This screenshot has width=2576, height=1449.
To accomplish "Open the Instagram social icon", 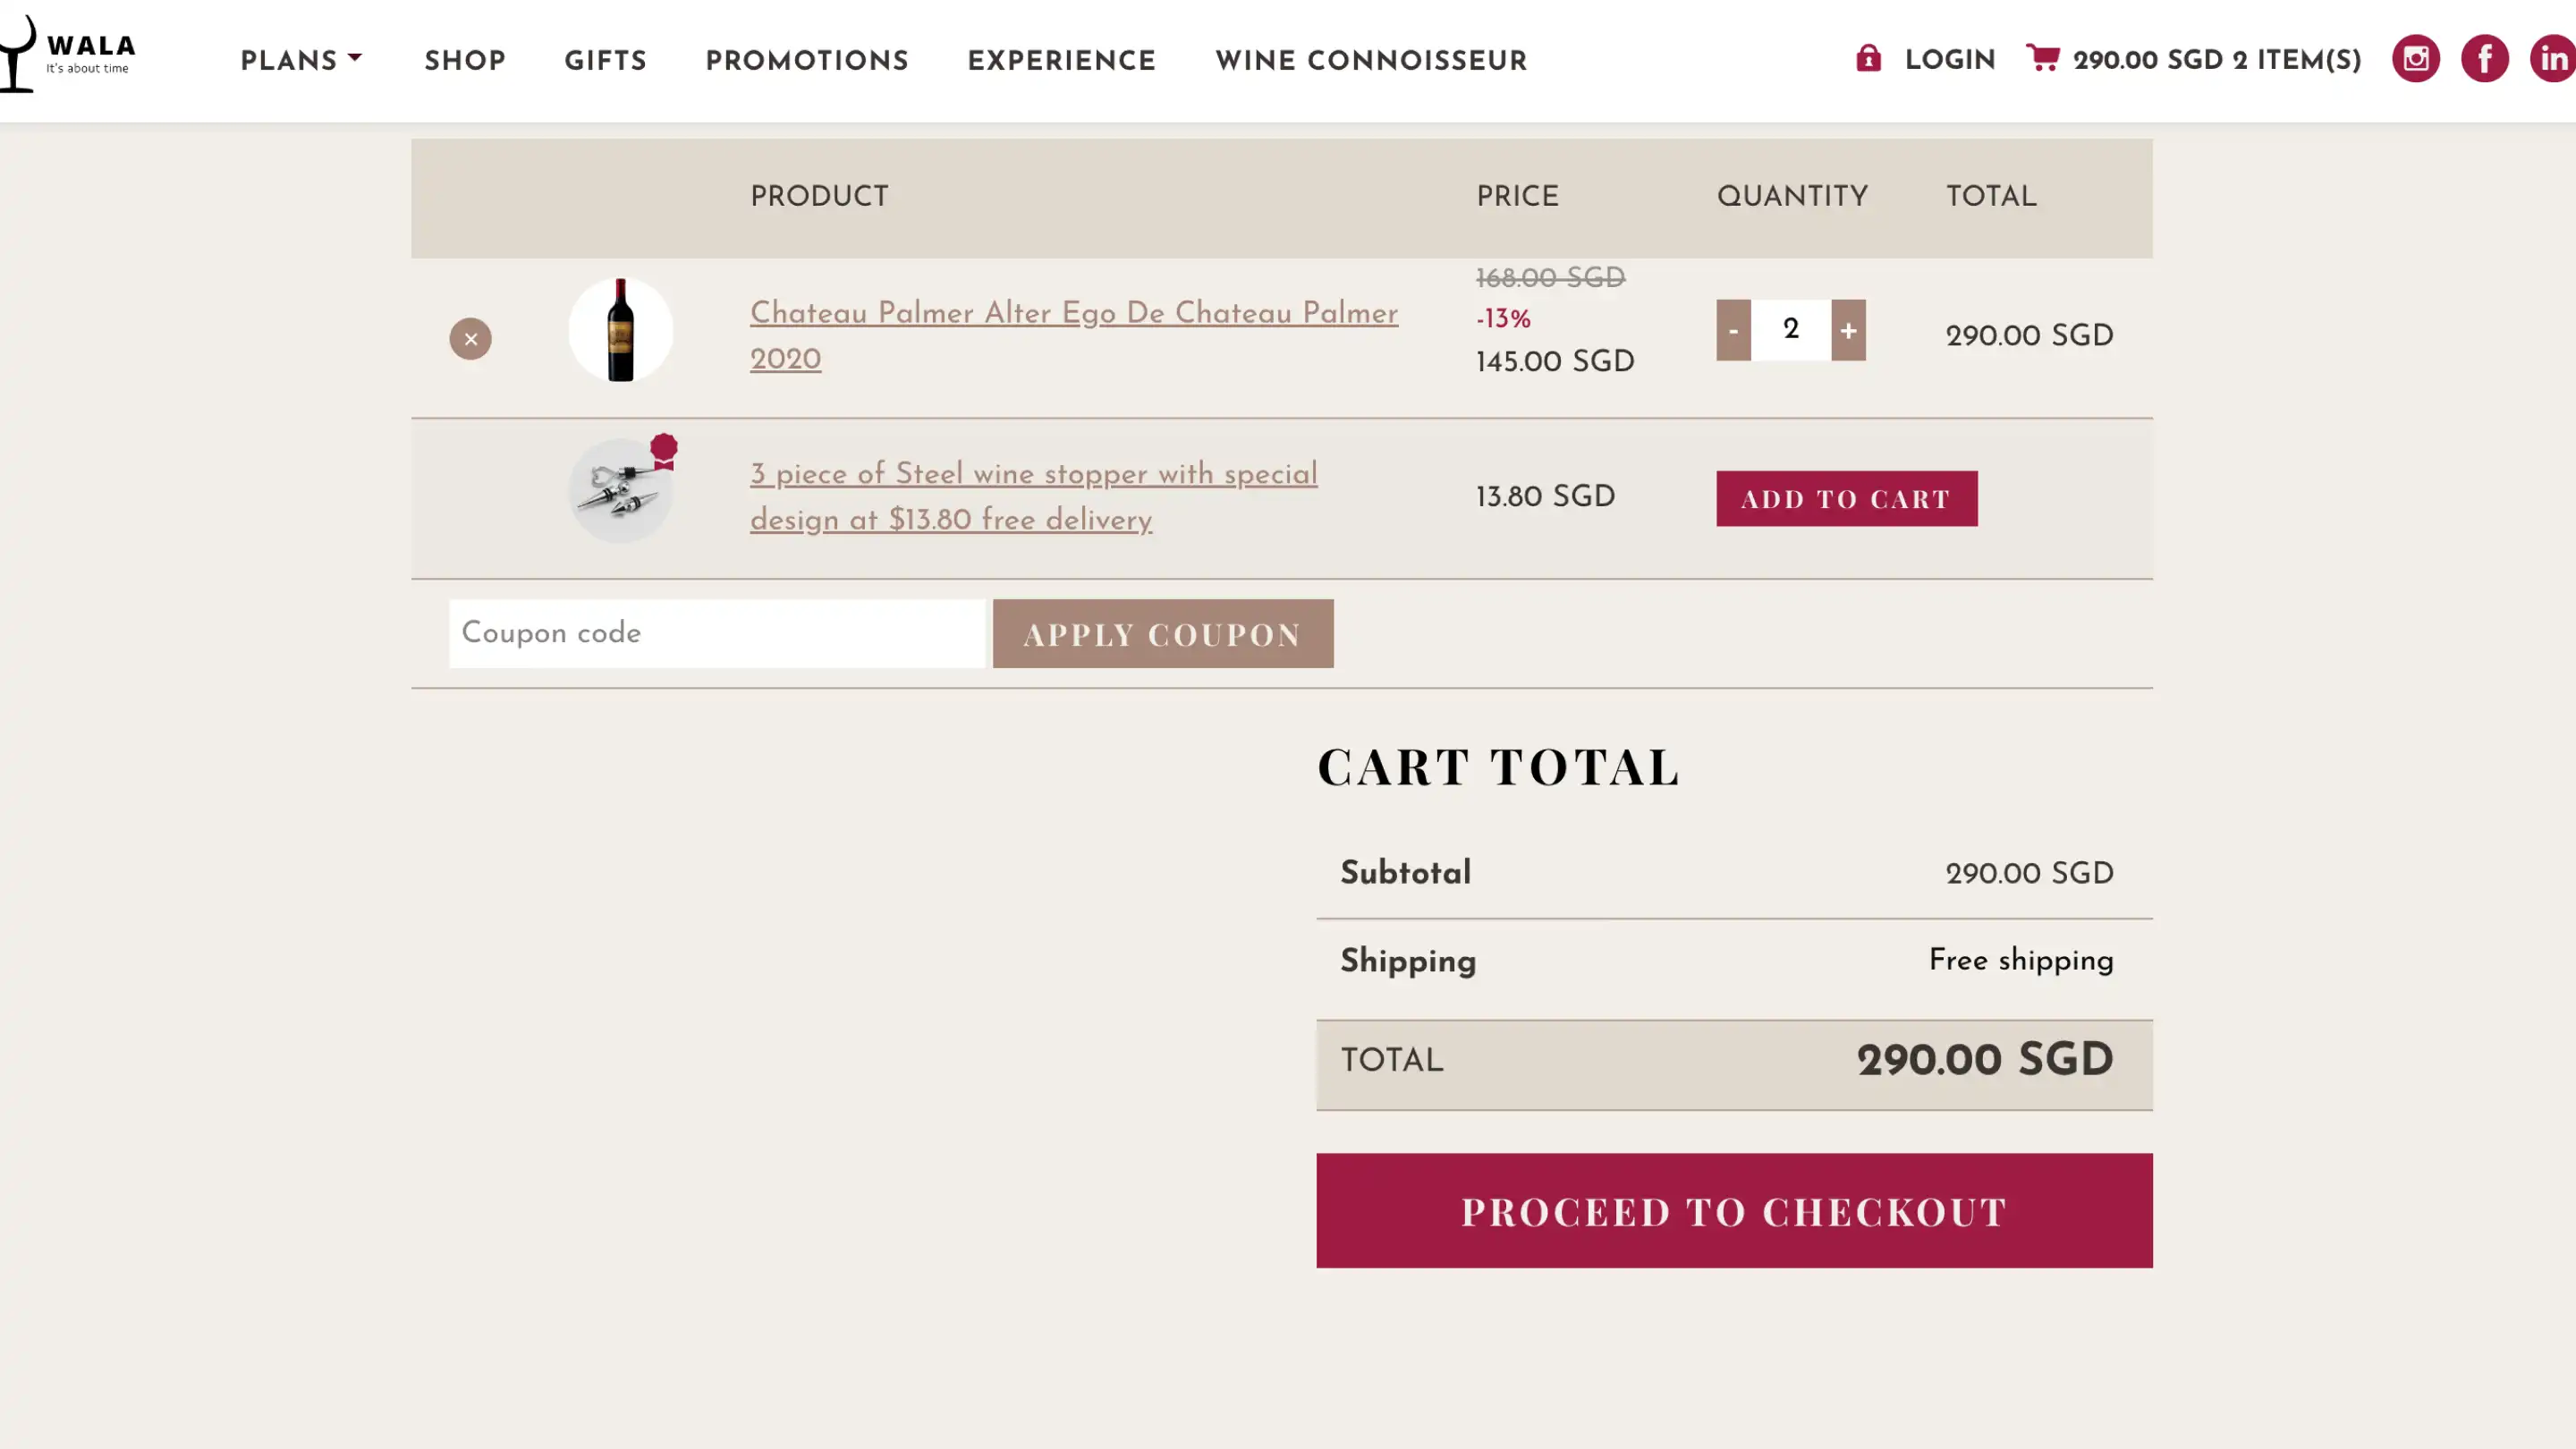I will [x=2415, y=58].
